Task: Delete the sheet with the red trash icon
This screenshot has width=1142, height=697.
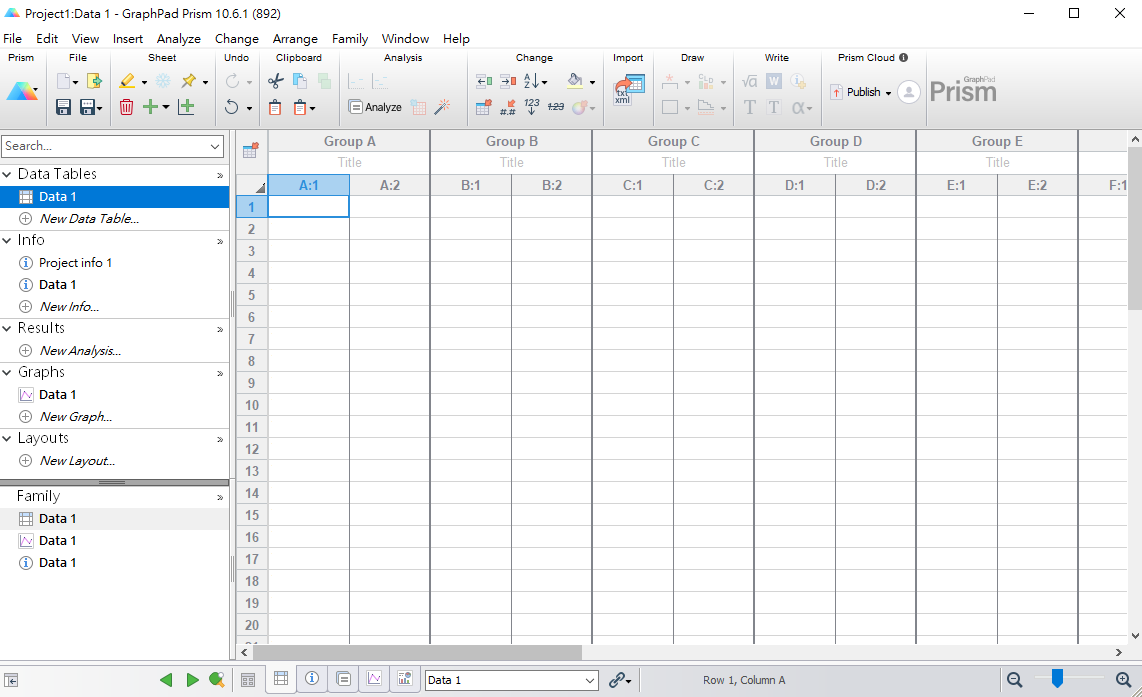Action: [x=126, y=107]
